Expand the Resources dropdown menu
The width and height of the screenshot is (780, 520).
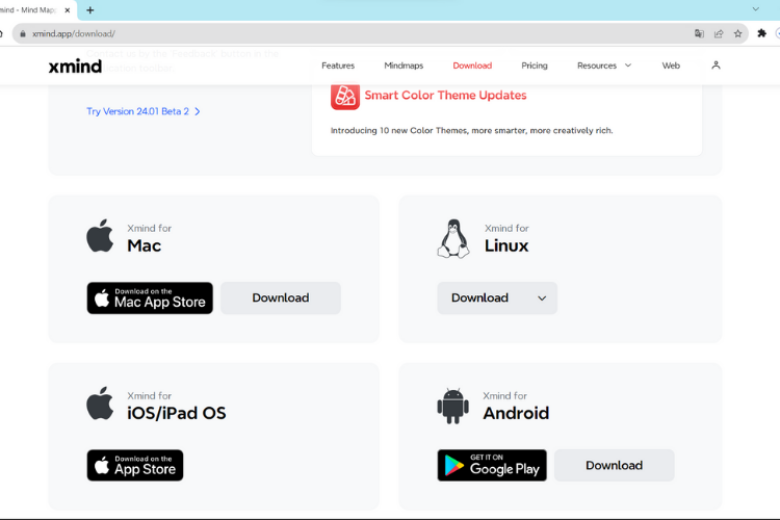click(x=604, y=66)
